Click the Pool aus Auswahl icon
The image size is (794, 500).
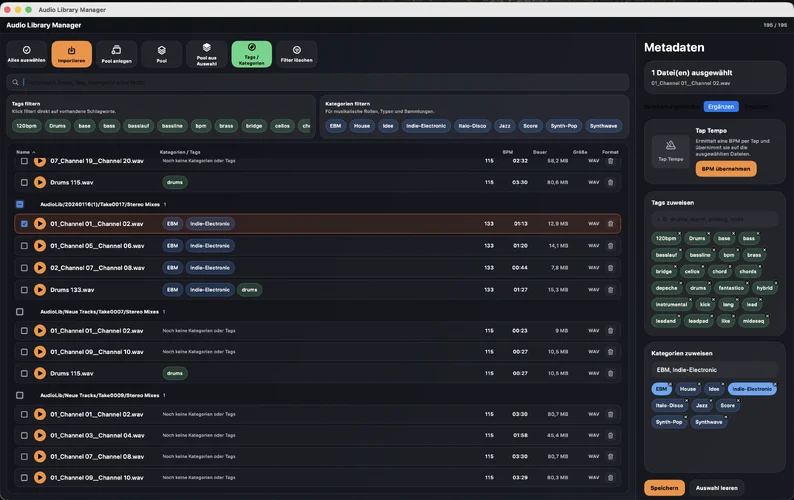(207, 54)
